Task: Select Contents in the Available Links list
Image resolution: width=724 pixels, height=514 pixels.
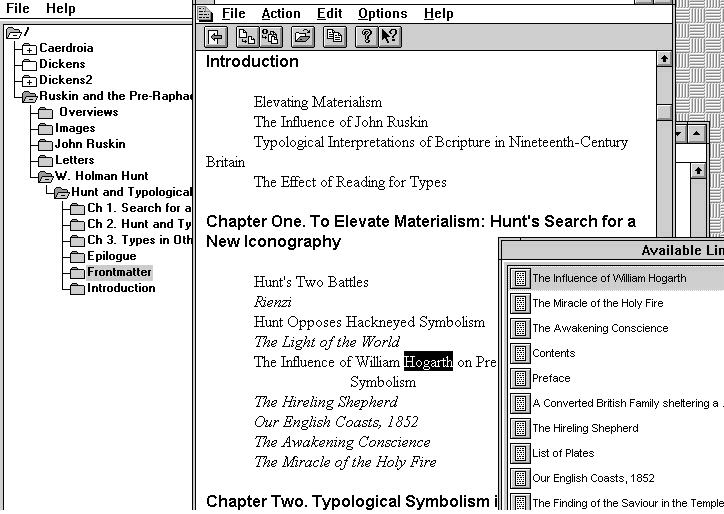Action: pos(554,353)
